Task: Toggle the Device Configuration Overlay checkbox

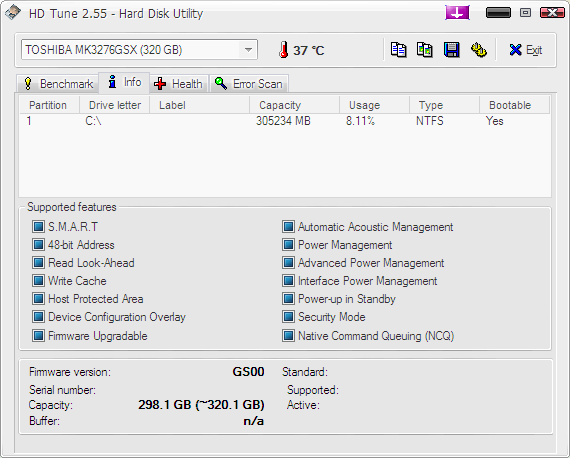Action: (38, 317)
